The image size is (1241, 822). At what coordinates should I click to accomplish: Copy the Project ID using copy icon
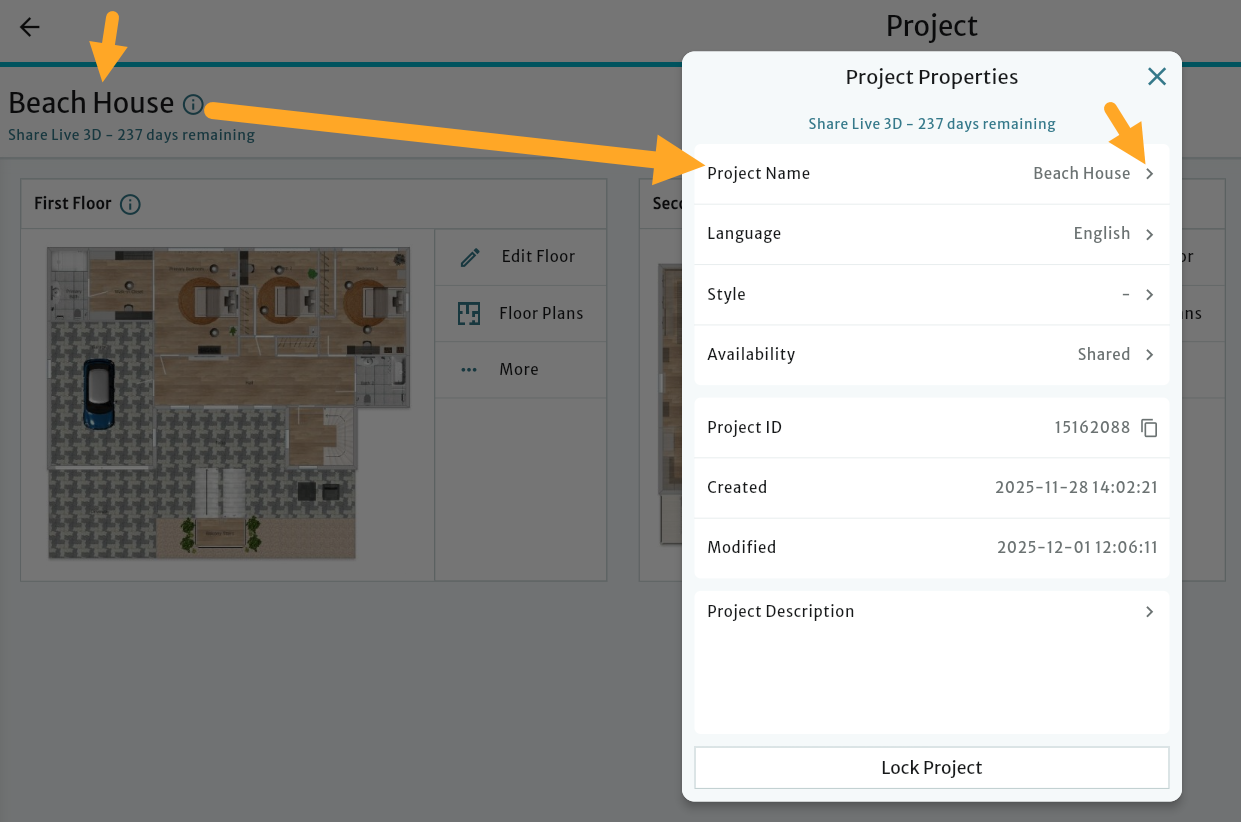[1149, 427]
